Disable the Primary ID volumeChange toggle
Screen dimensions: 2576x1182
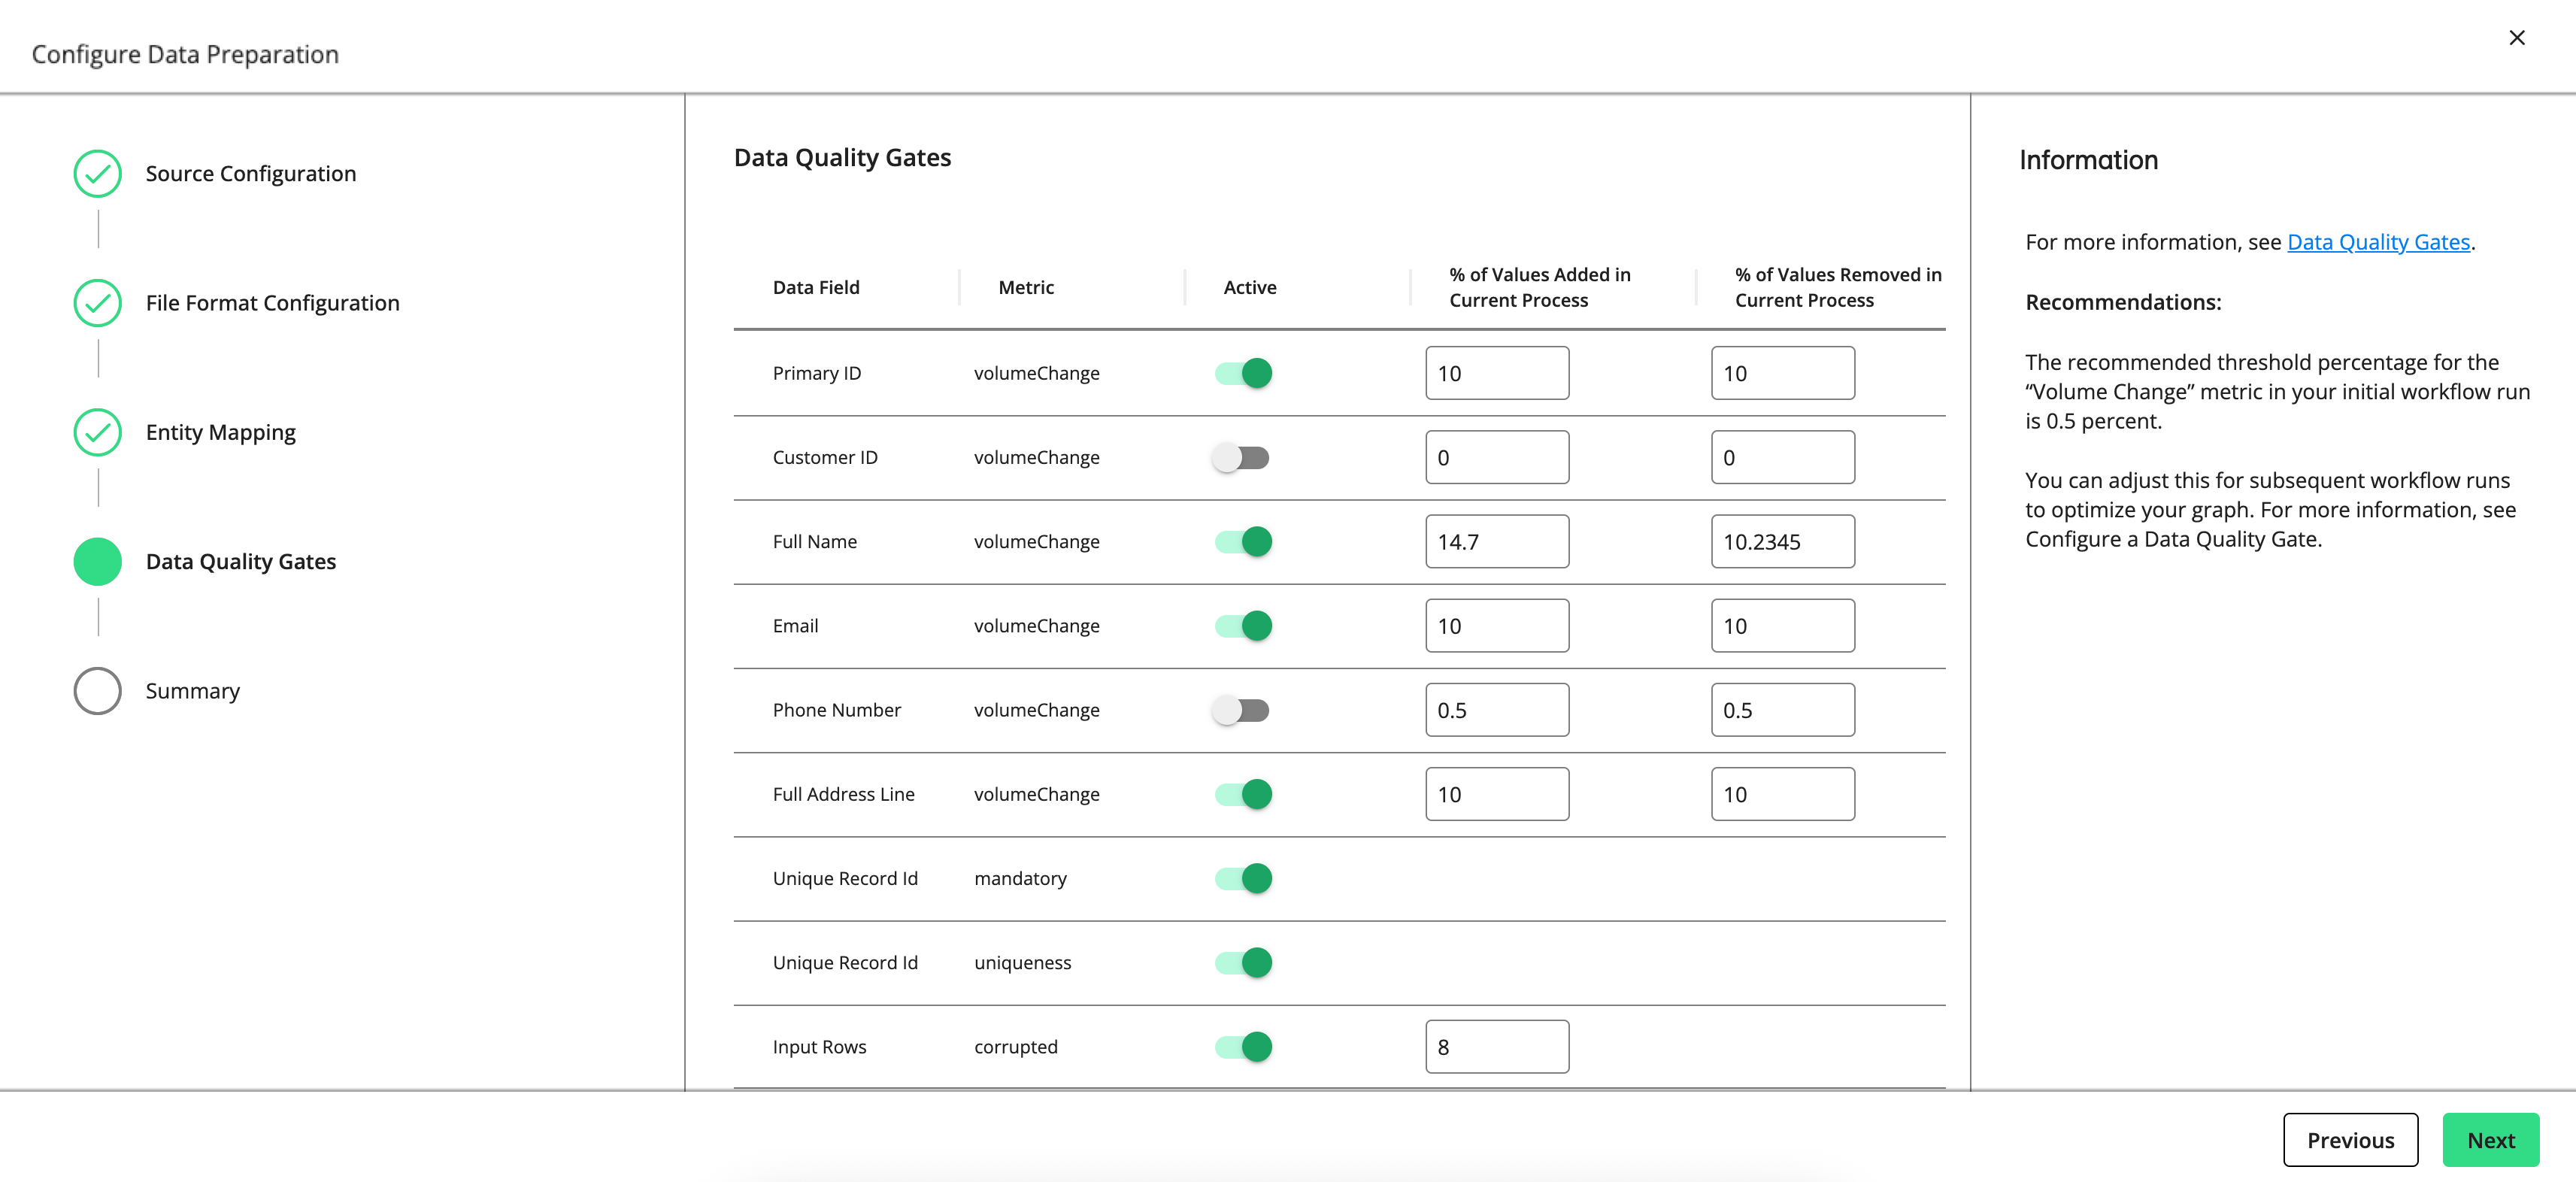tap(1242, 372)
